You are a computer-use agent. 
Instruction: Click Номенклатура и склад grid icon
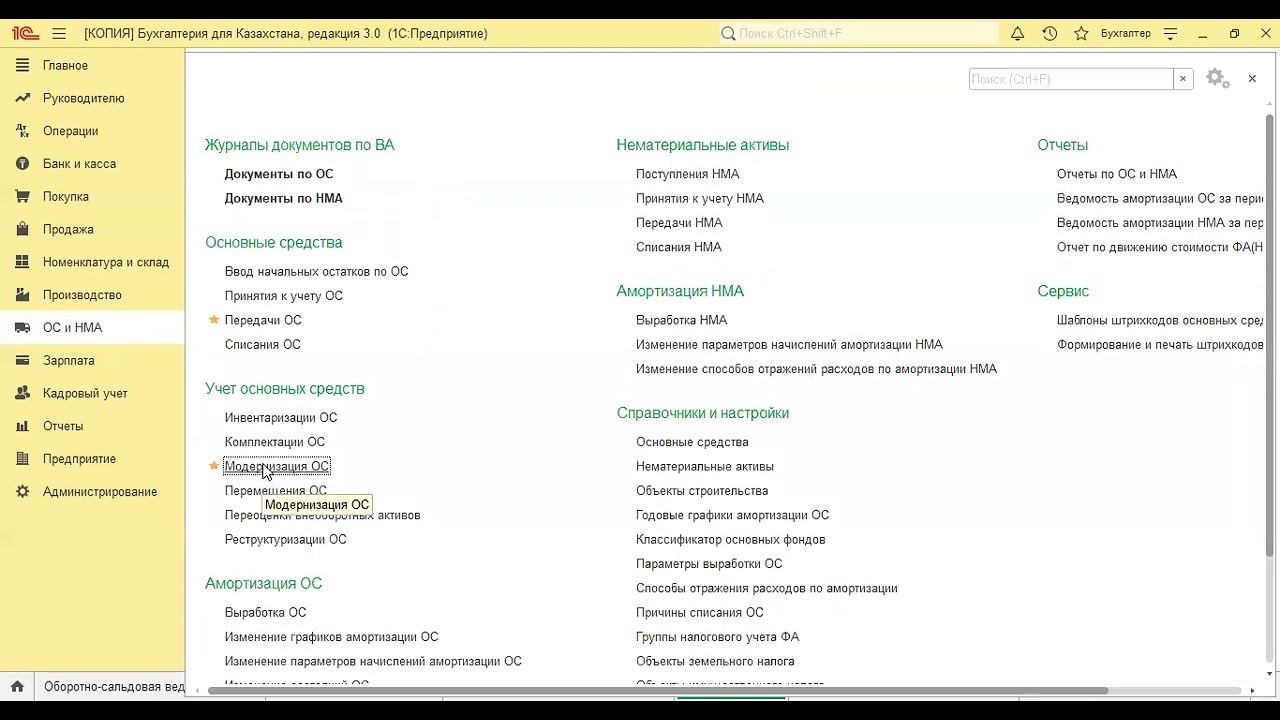pos(22,262)
